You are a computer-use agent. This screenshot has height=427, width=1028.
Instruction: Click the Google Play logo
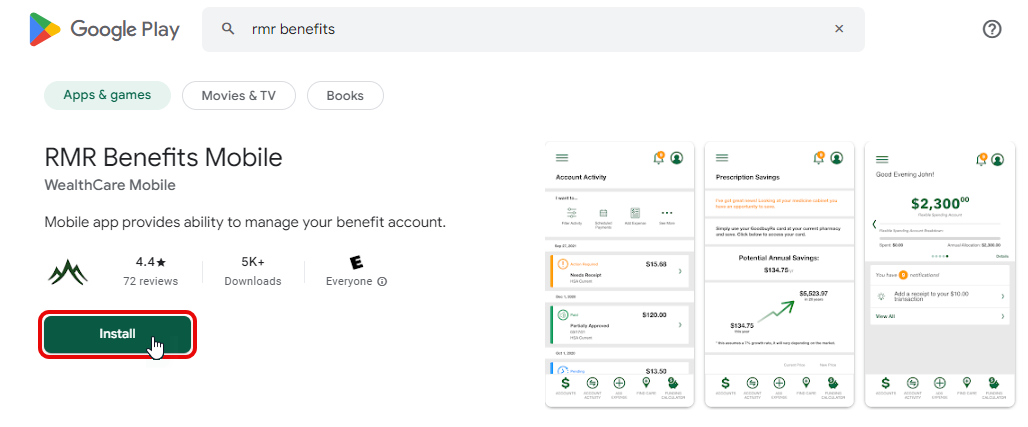click(104, 29)
